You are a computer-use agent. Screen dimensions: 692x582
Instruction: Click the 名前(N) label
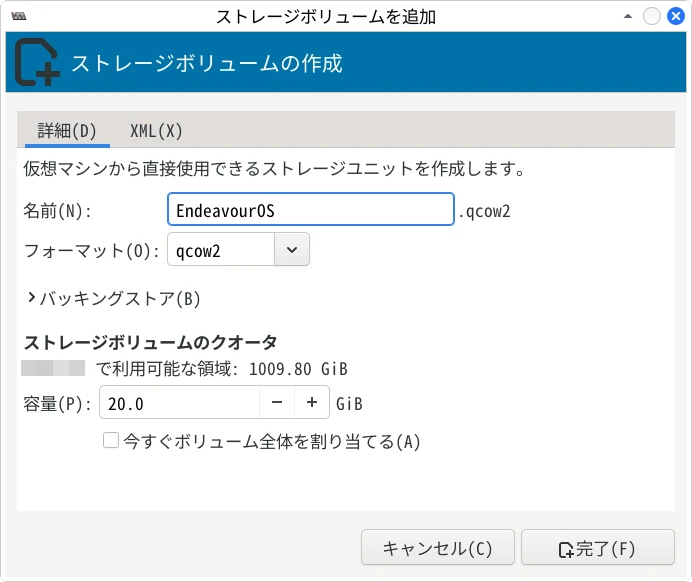pyautogui.click(x=57, y=211)
